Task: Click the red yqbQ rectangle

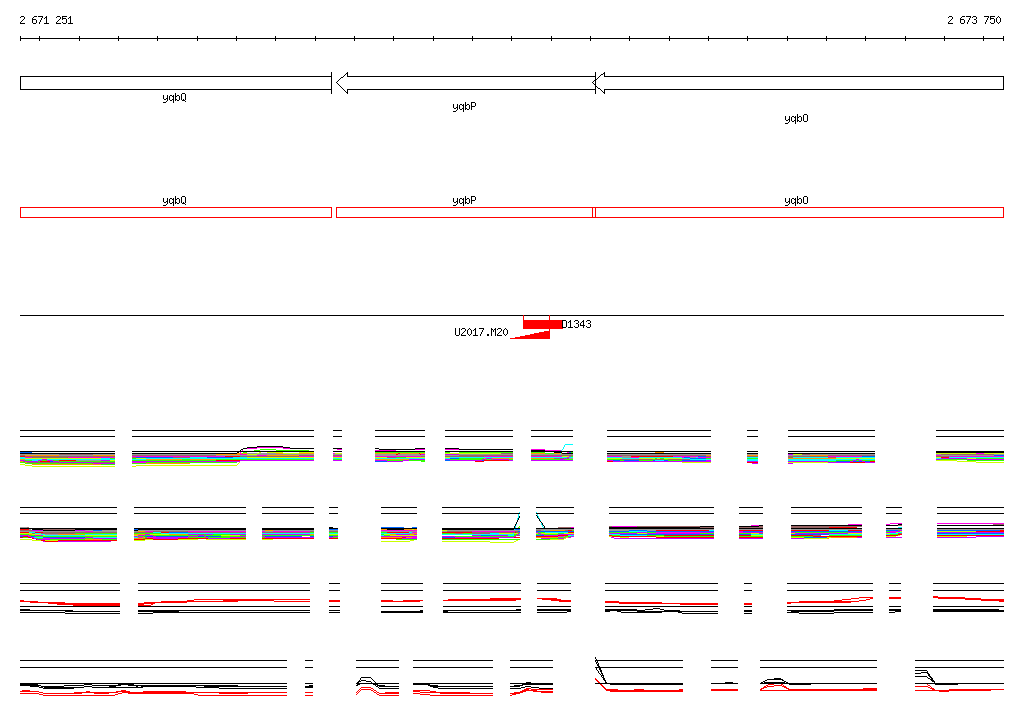Action: [176, 212]
